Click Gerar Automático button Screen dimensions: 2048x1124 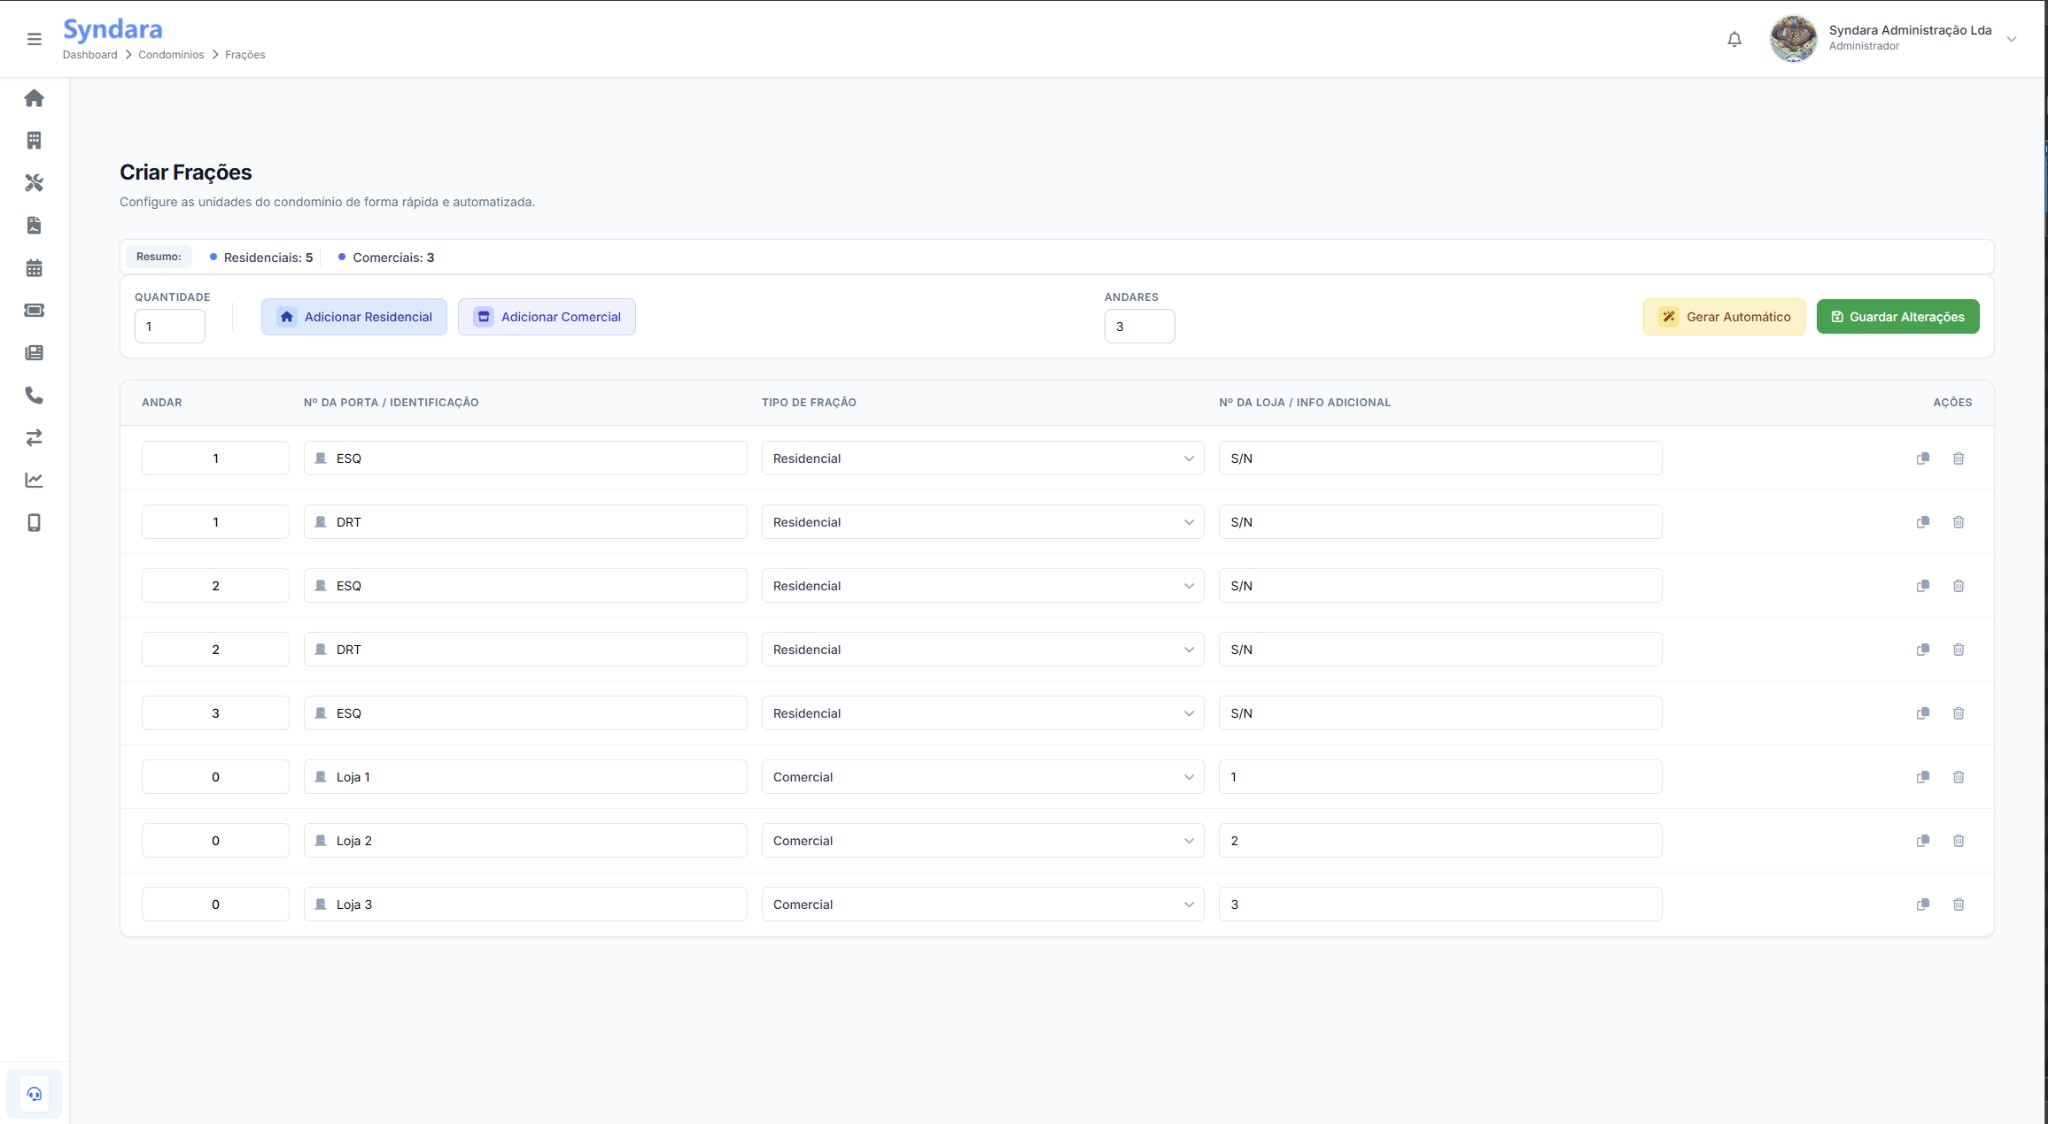click(x=1724, y=317)
